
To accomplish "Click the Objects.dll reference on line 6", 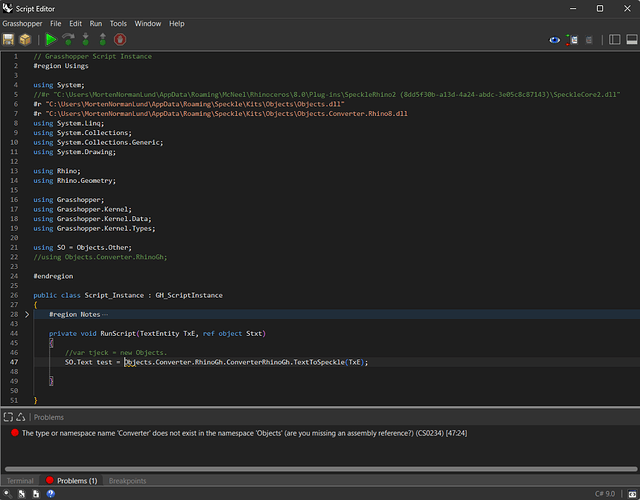I will [x=189, y=104].
